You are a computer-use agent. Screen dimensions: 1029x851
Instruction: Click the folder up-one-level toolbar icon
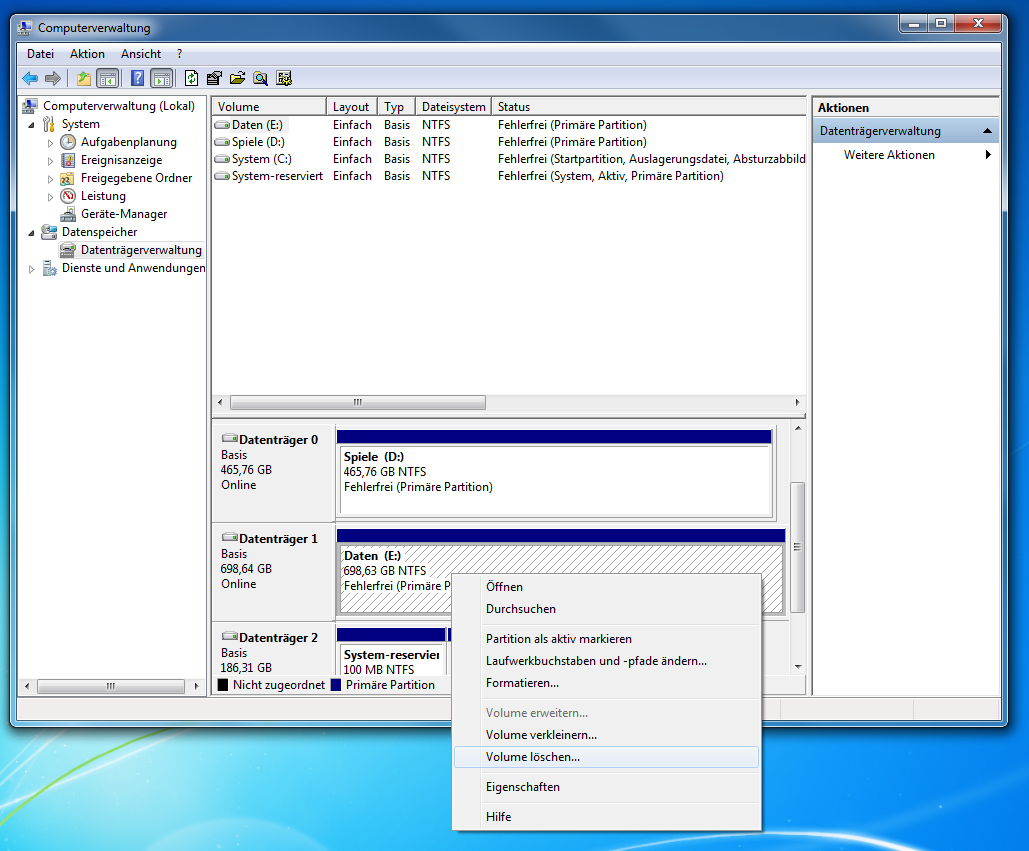(x=84, y=78)
